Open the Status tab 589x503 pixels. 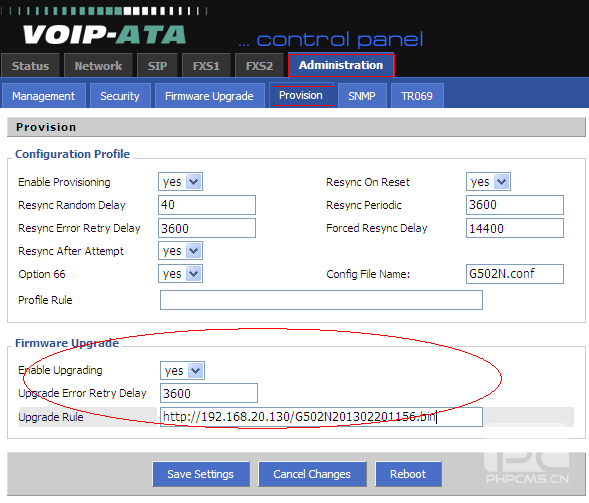click(x=30, y=66)
